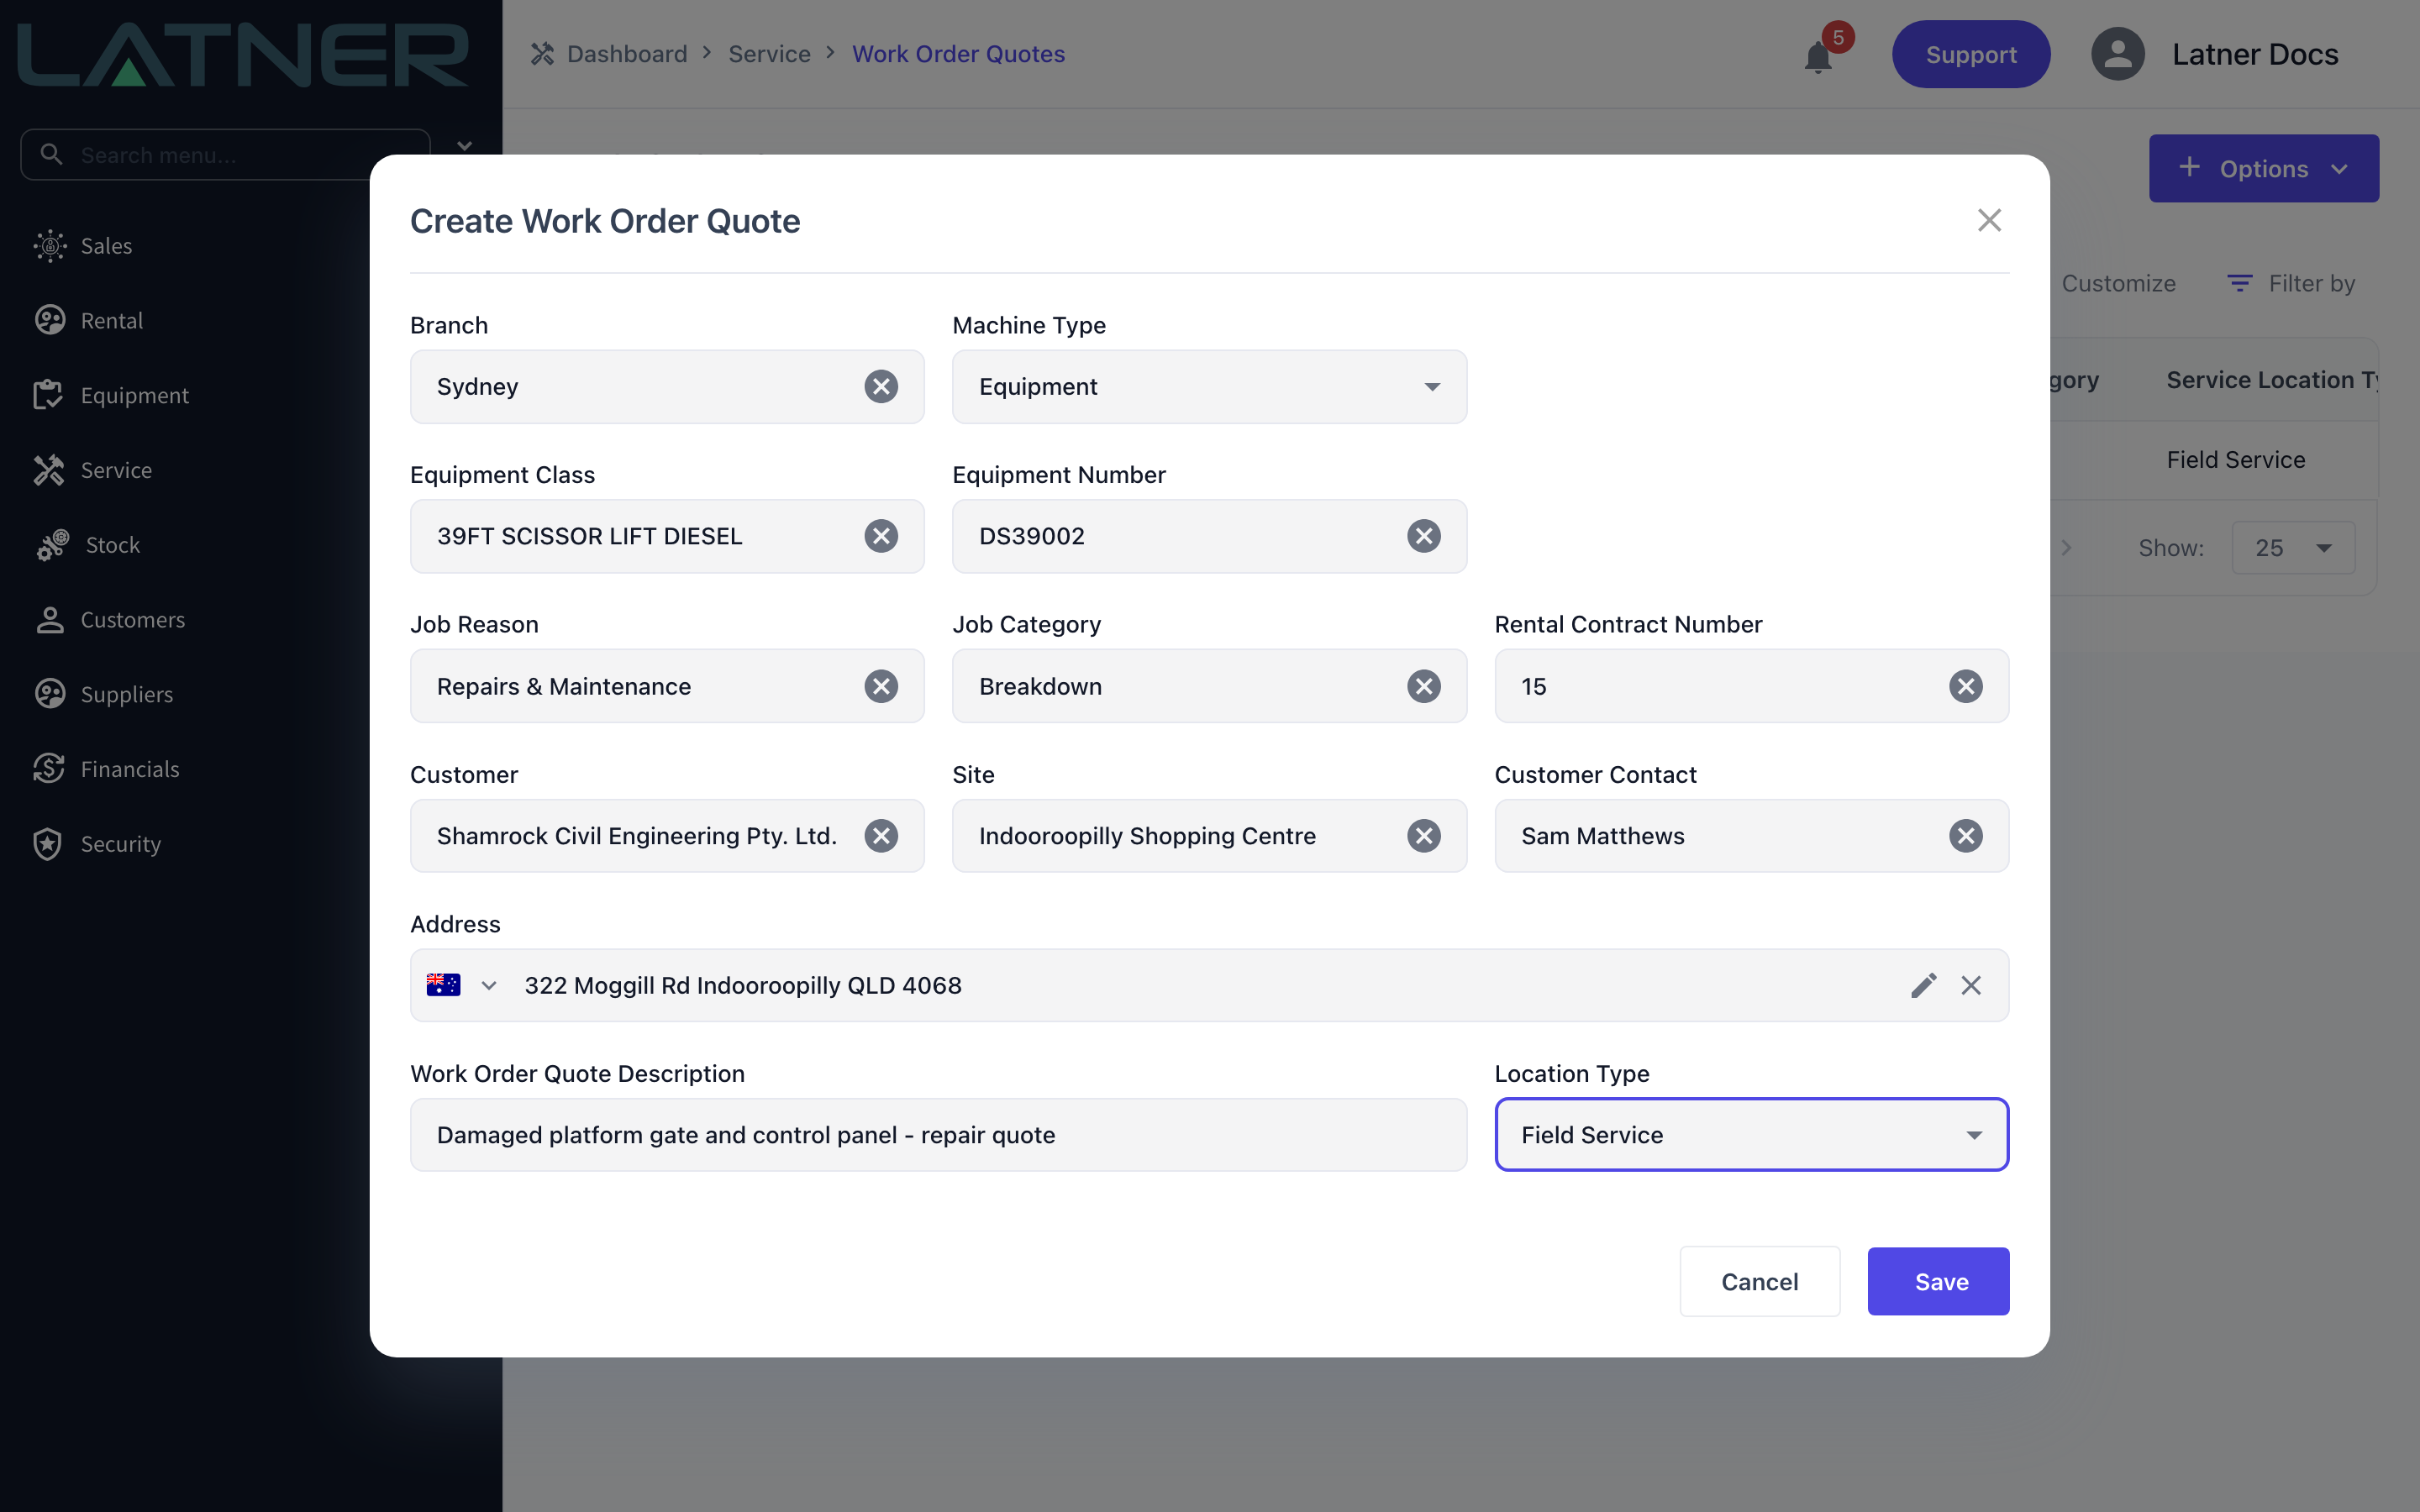Open Suppliers from sidebar

(103, 694)
